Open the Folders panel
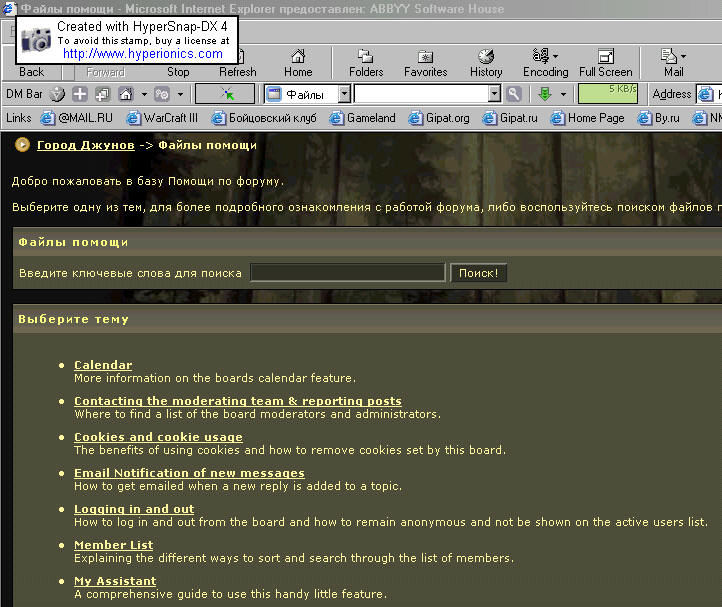This screenshot has width=722, height=607. point(366,63)
